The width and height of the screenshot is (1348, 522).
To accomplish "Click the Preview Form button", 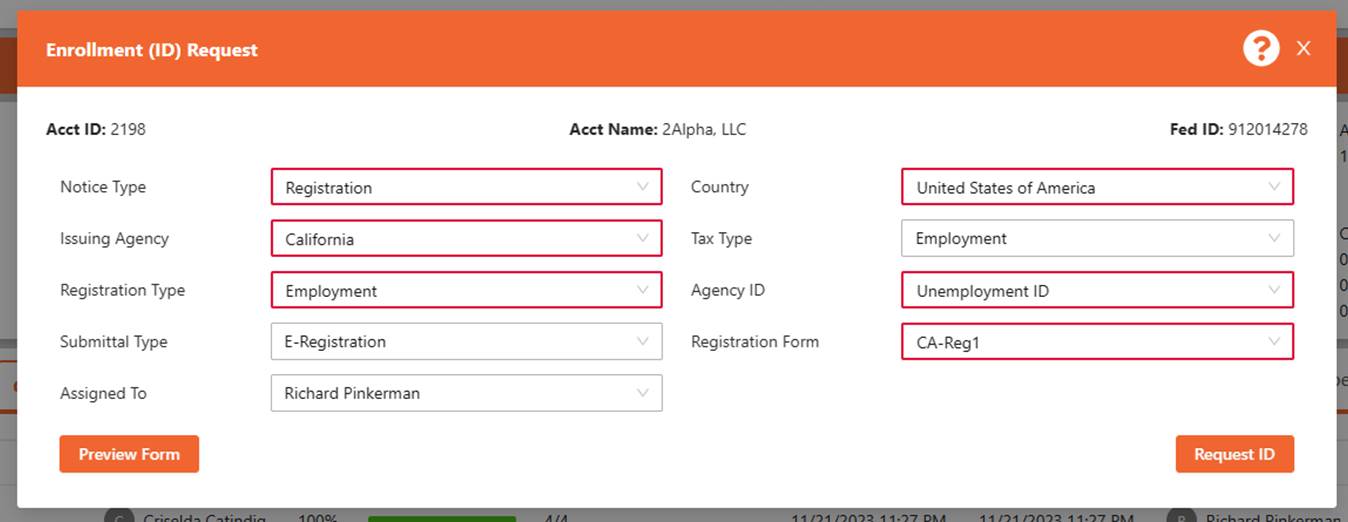I will click(x=129, y=454).
